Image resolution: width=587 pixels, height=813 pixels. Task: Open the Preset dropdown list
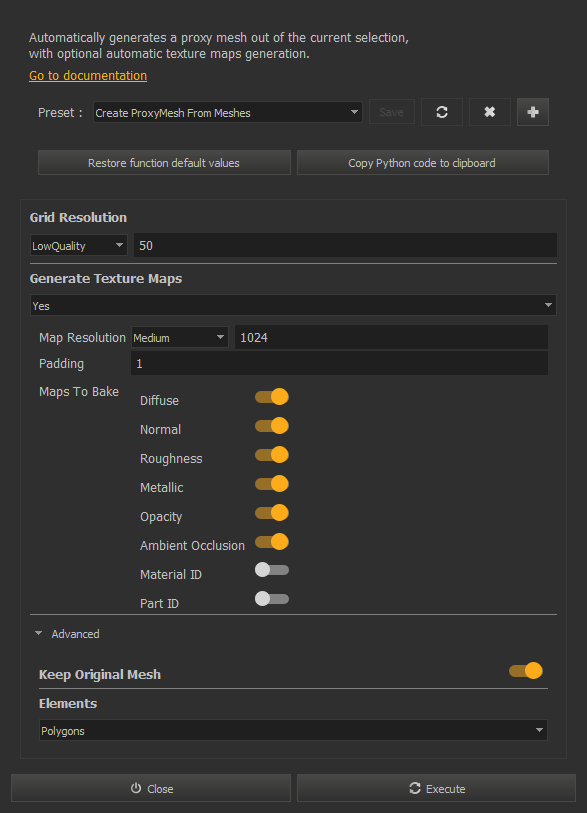pyautogui.click(x=228, y=113)
